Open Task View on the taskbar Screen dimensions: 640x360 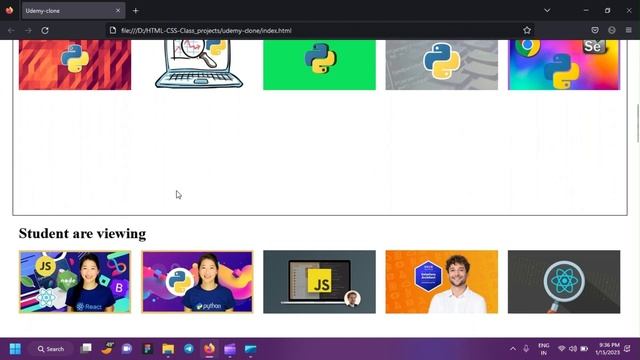pos(86,349)
